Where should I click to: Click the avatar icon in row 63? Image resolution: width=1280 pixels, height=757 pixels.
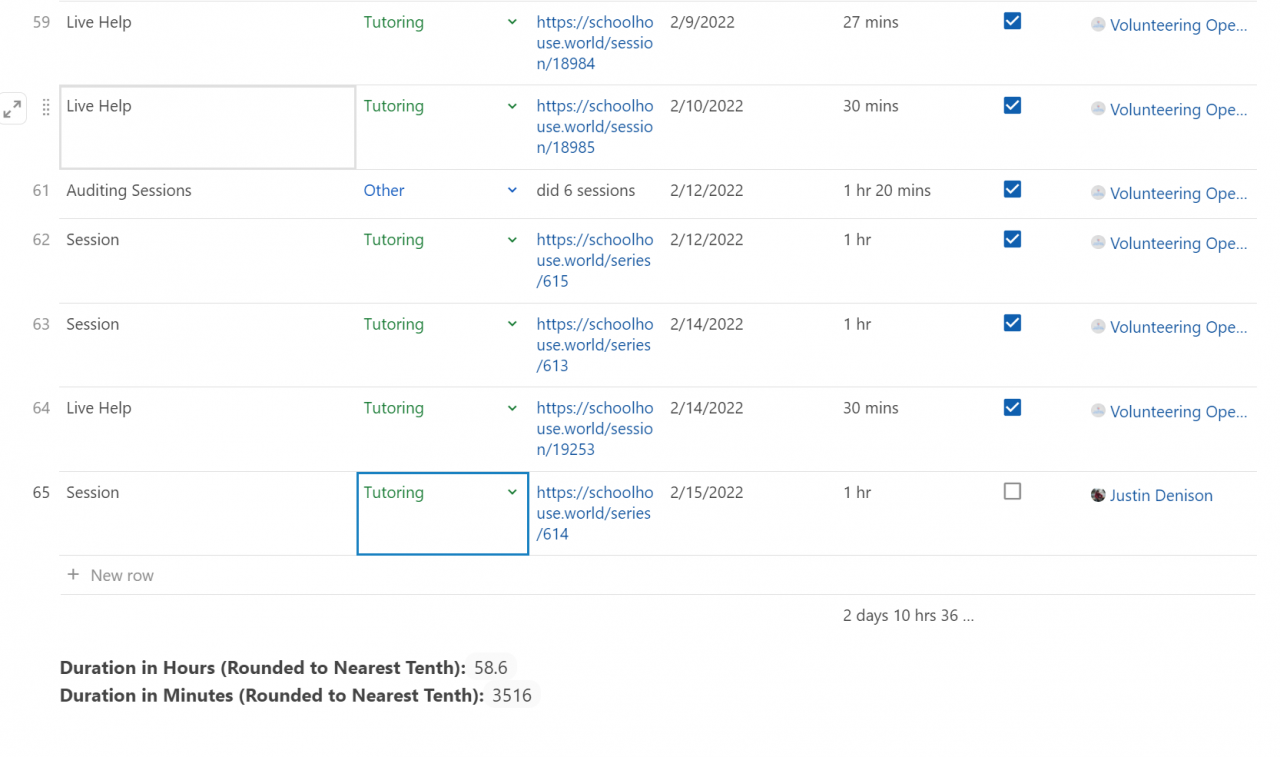[x=1098, y=327]
